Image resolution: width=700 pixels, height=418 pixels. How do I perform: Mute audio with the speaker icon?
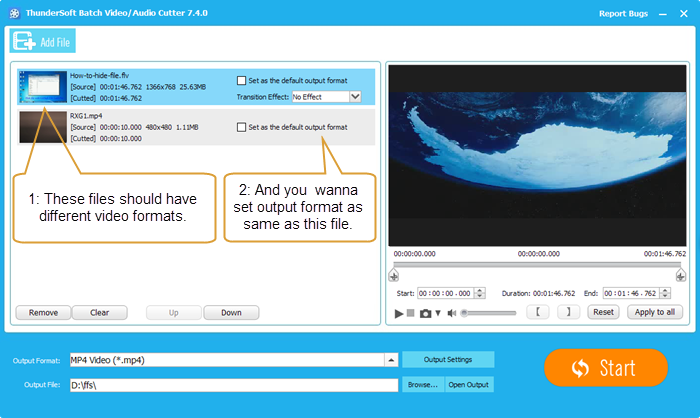(451, 313)
